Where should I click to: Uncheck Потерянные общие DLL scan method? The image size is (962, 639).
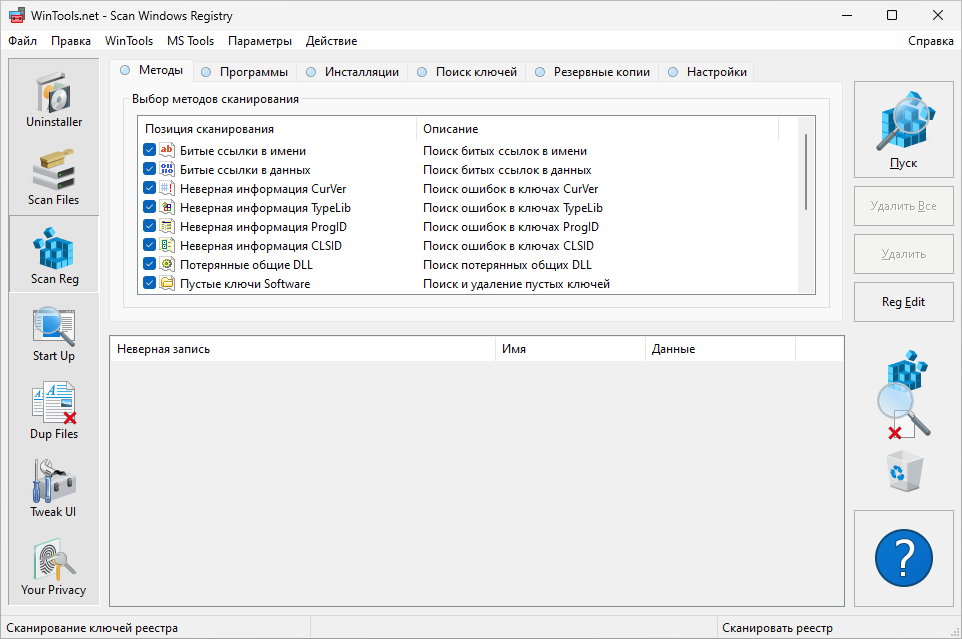[x=149, y=265]
